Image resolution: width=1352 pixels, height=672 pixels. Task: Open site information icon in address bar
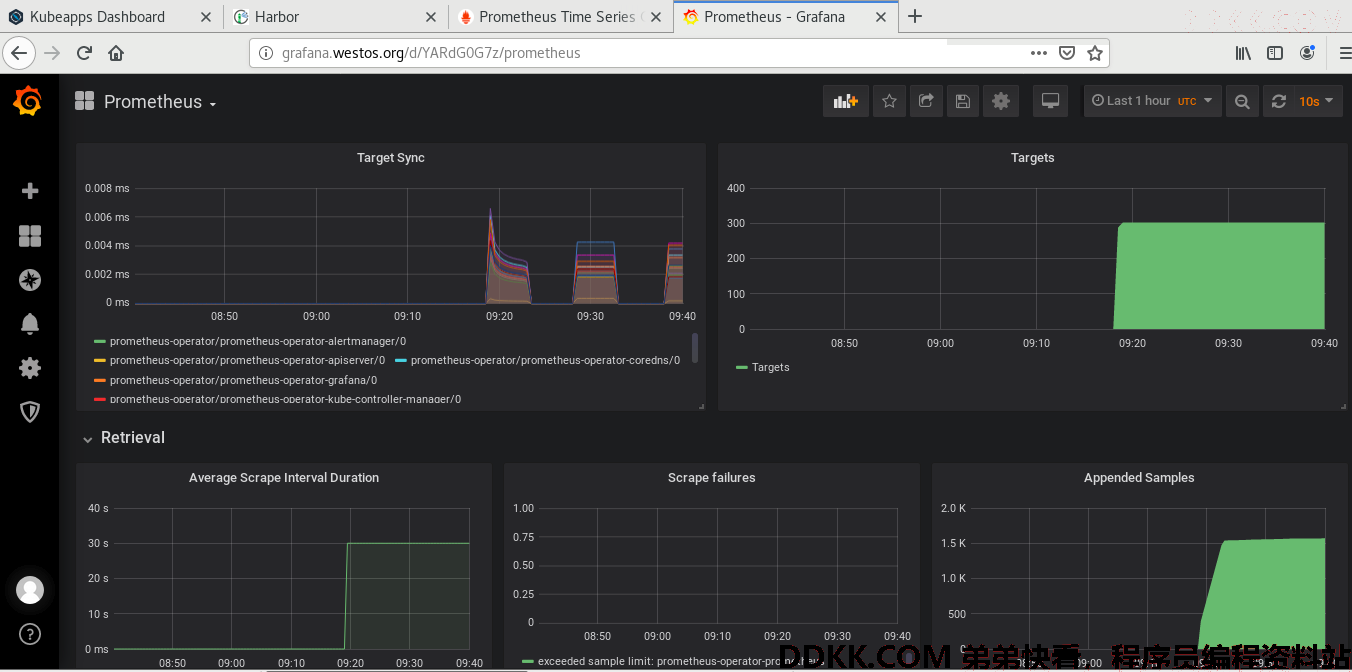(265, 53)
